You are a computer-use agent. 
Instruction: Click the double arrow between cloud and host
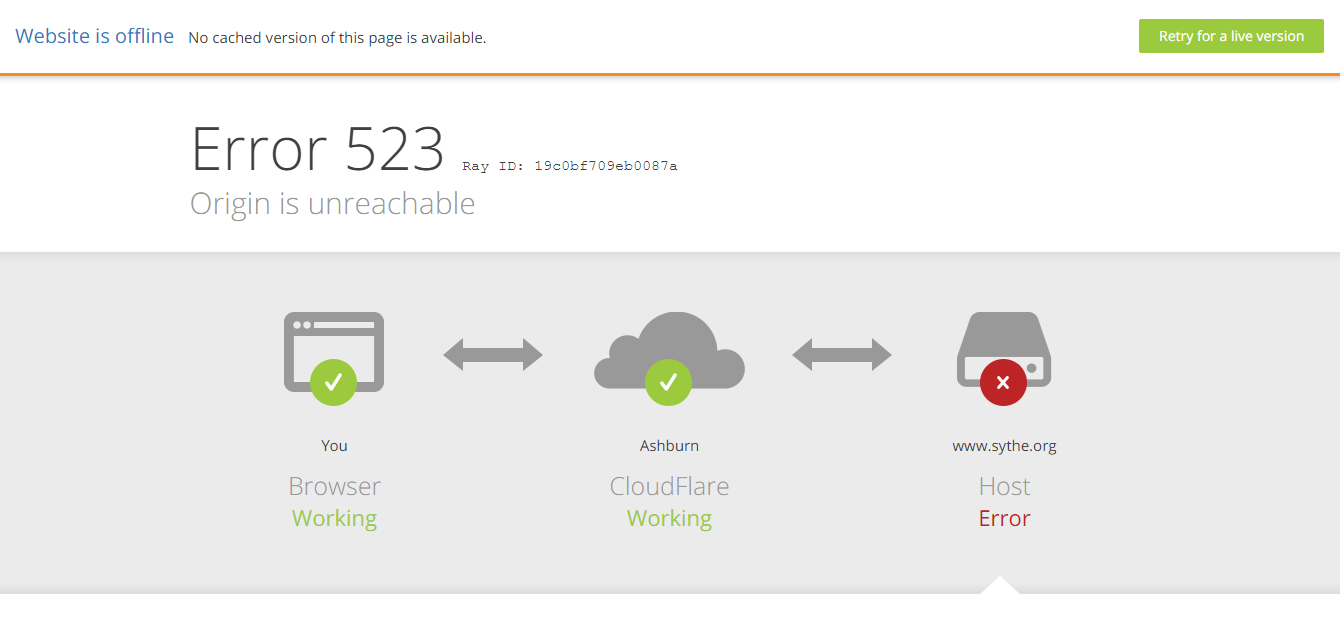pyautogui.click(x=842, y=354)
